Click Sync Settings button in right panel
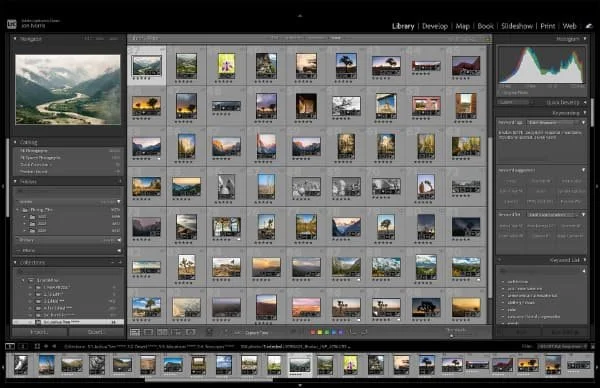600x388 pixels. coord(565,333)
